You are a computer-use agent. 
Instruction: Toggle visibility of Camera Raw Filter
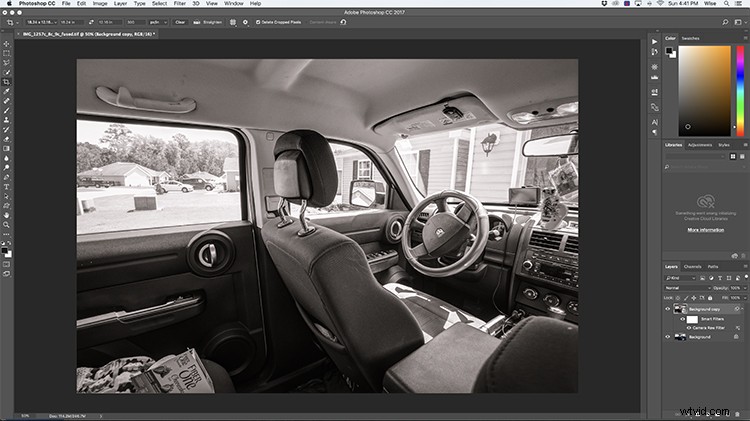(689, 328)
